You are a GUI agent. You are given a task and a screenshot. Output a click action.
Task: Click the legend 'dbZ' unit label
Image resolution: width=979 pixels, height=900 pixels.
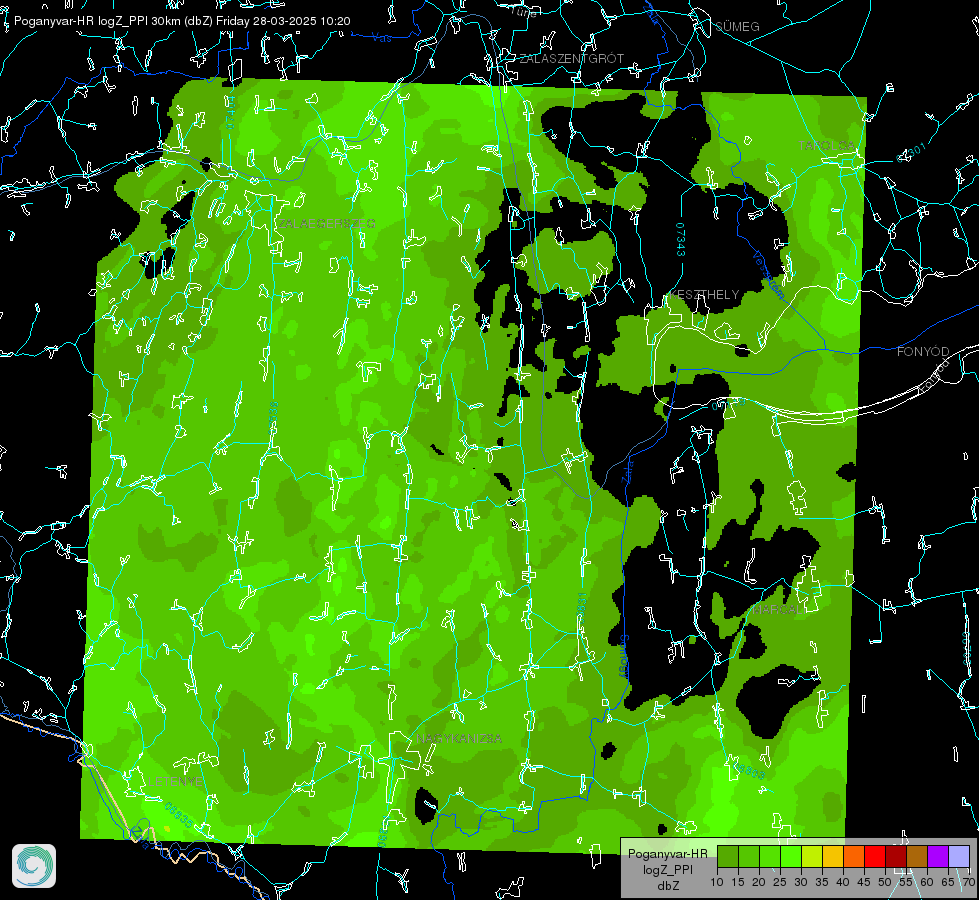pos(667,886)
